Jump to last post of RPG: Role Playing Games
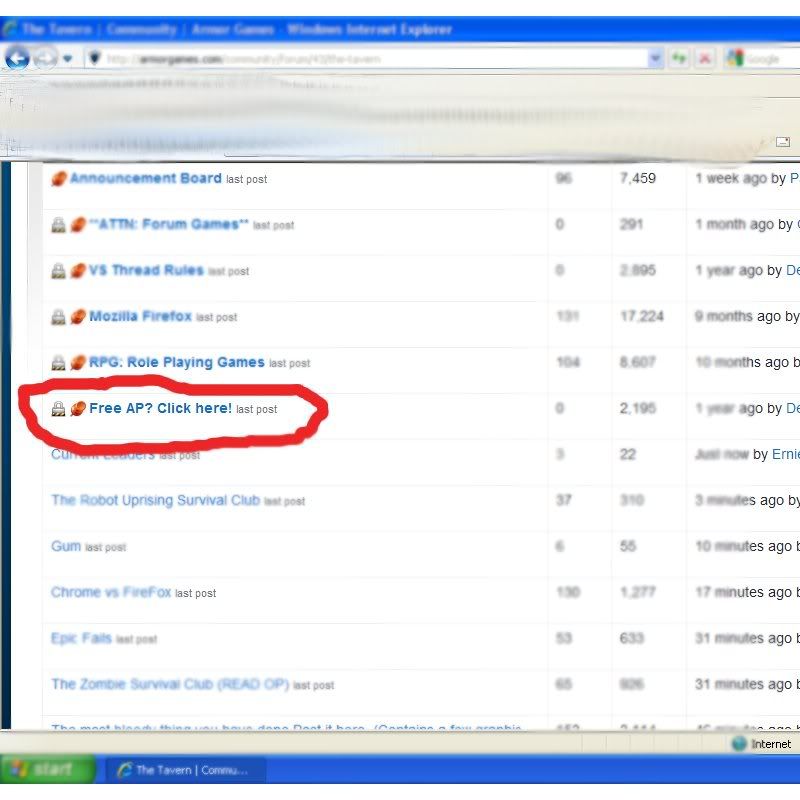 tap(289, 363)
